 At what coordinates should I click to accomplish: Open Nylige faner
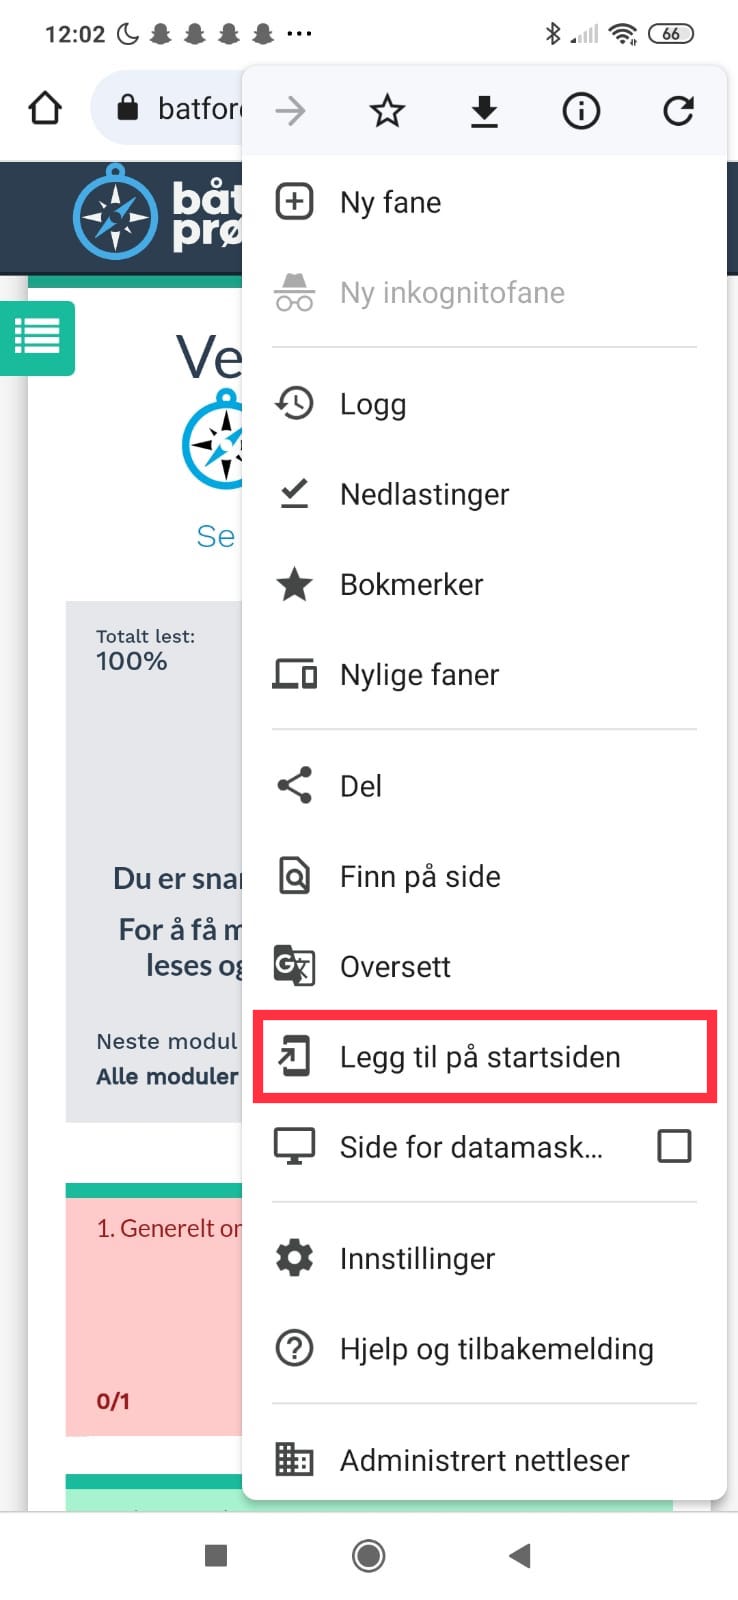pyautogui.click(x=484, y=674)
